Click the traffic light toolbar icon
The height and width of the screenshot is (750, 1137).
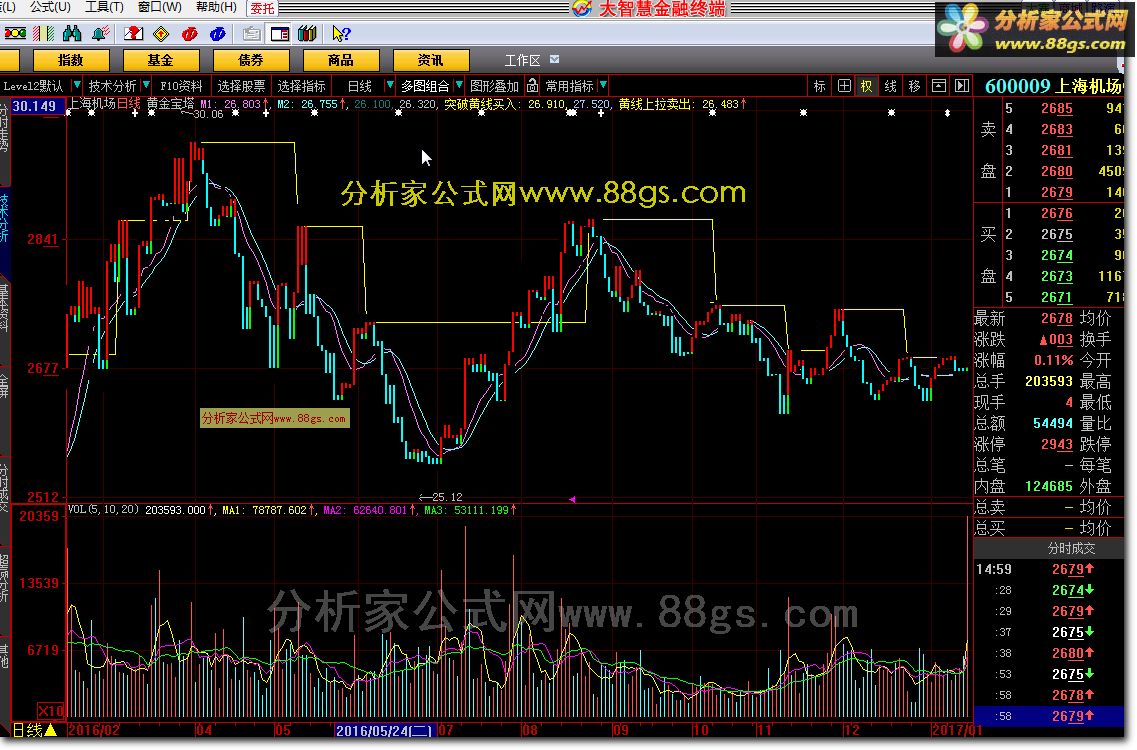(15, 33)
